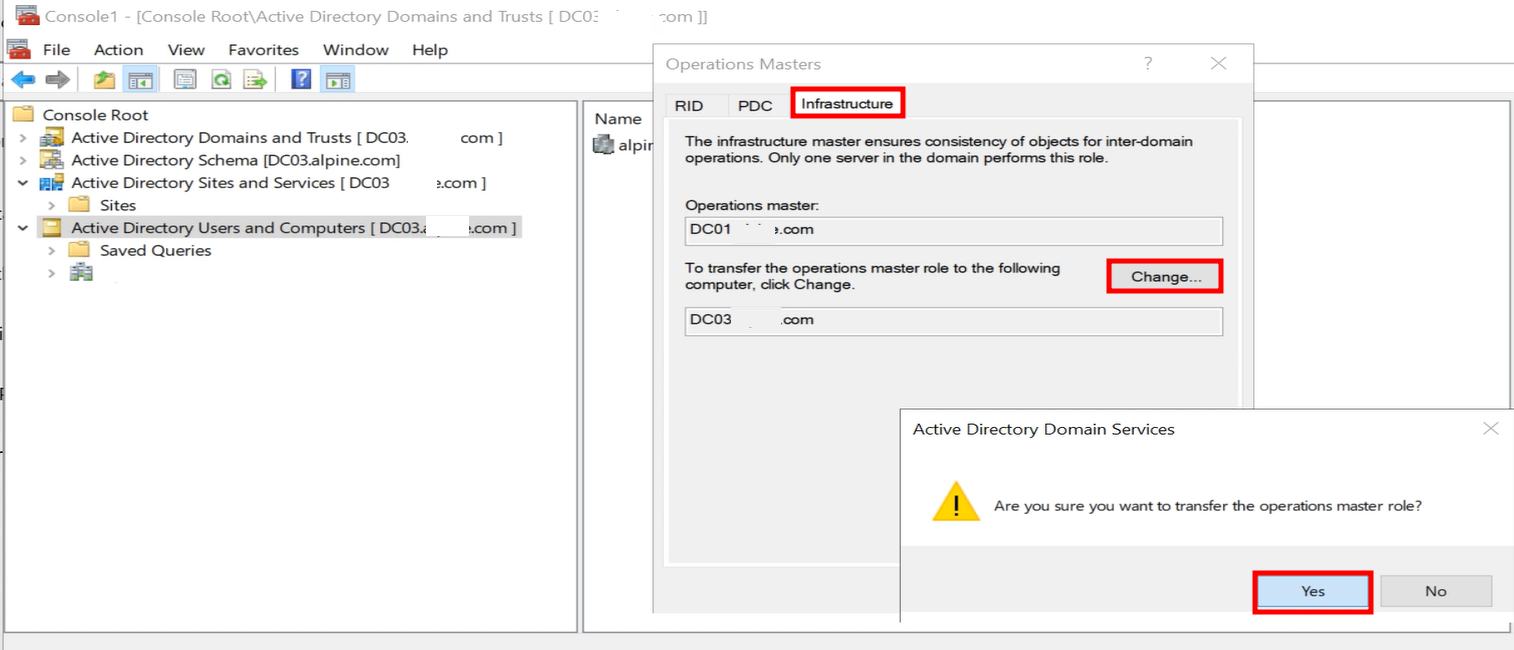
Task: Expand the Saved Queries folder
Action: point(51,250)
